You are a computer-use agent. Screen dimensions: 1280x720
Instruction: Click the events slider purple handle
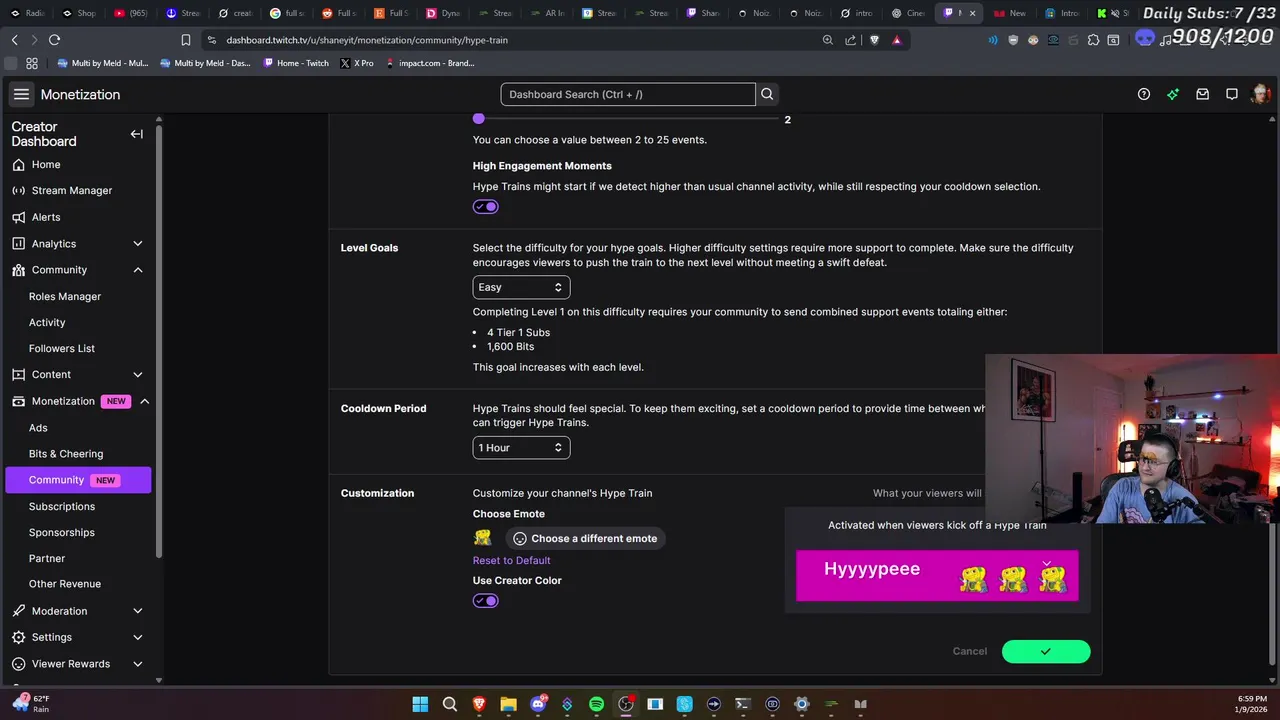pos(479,119)
